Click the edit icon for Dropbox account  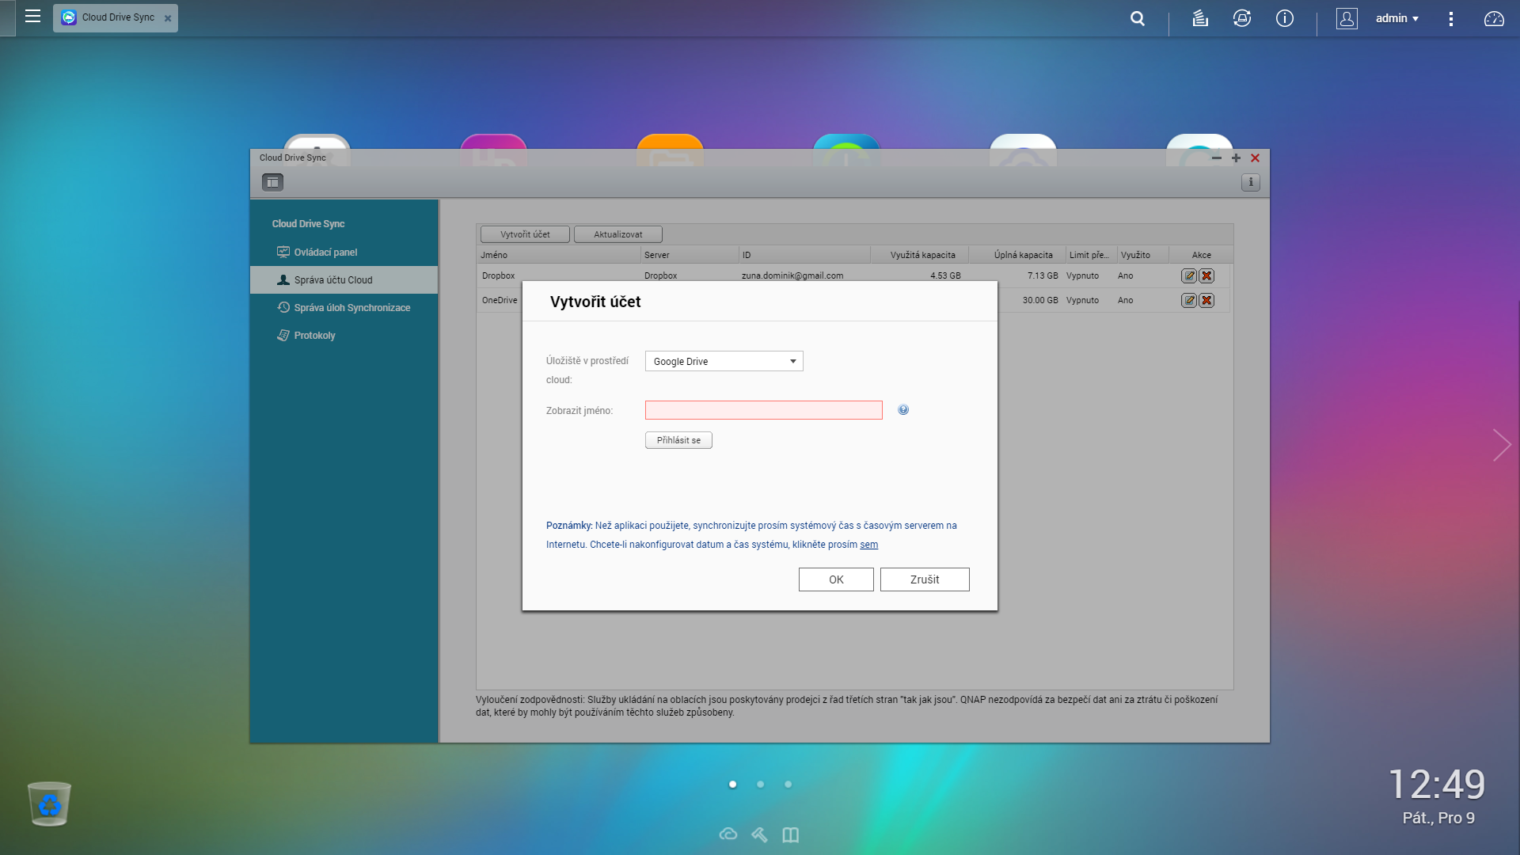tap(1188, 276)
